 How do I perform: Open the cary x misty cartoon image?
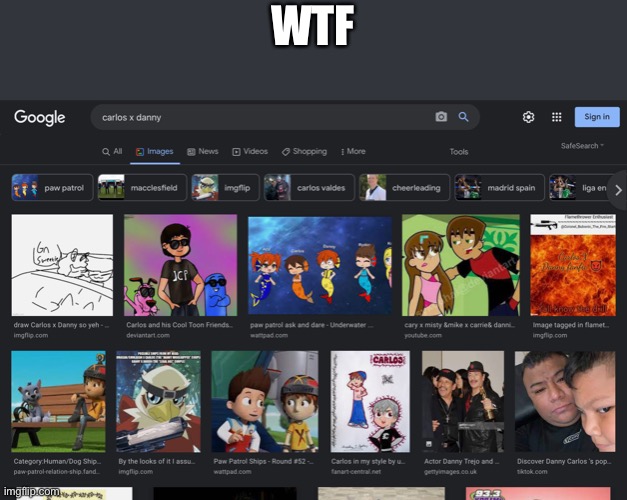461,265
